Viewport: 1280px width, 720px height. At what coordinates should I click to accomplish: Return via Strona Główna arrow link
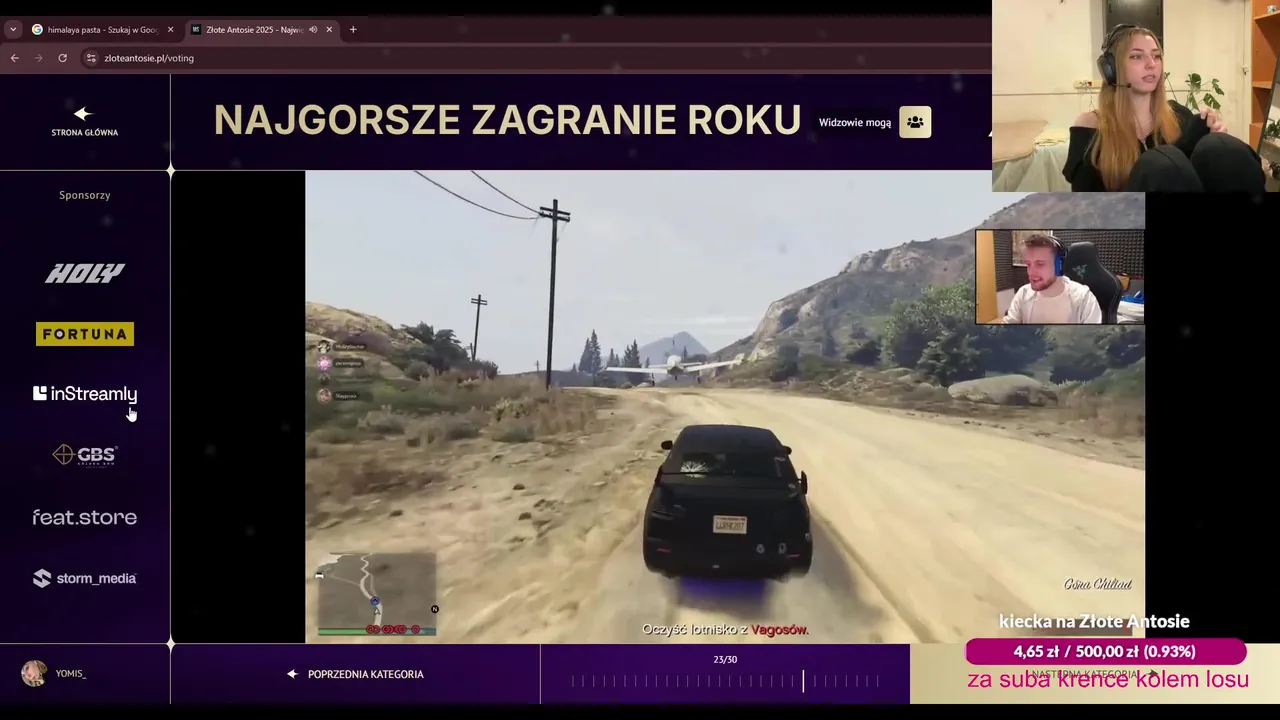coord(84,122)
